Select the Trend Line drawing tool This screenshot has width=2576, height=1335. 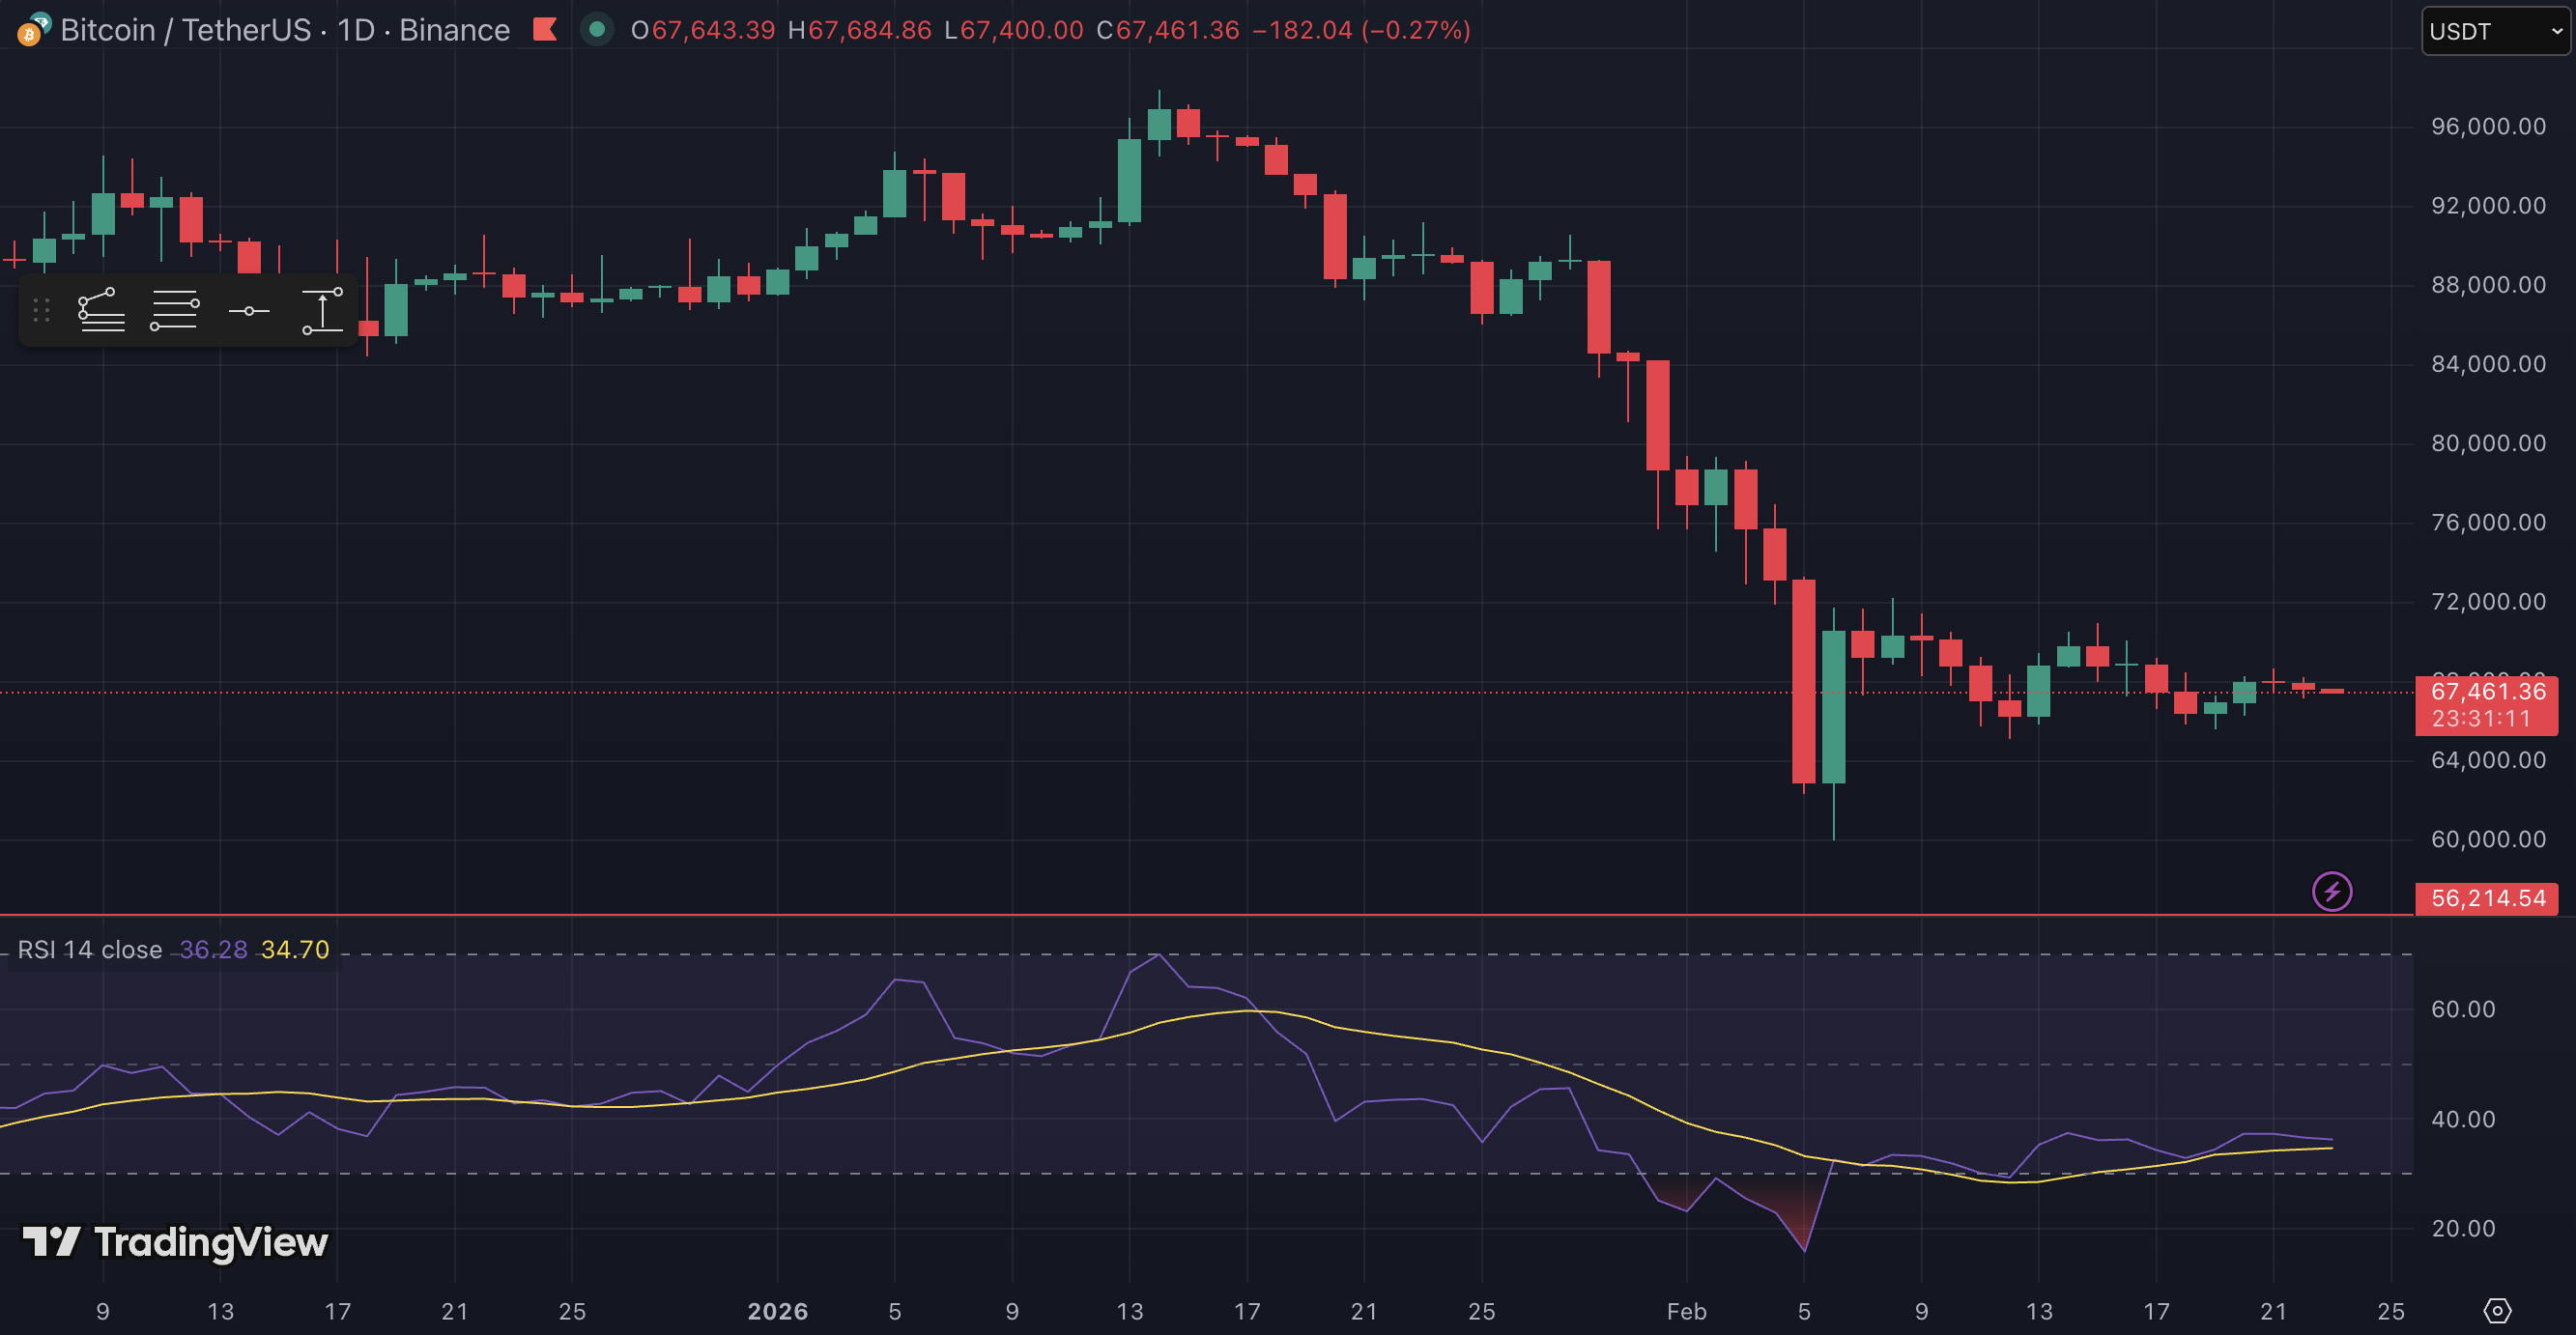point(100,310)
